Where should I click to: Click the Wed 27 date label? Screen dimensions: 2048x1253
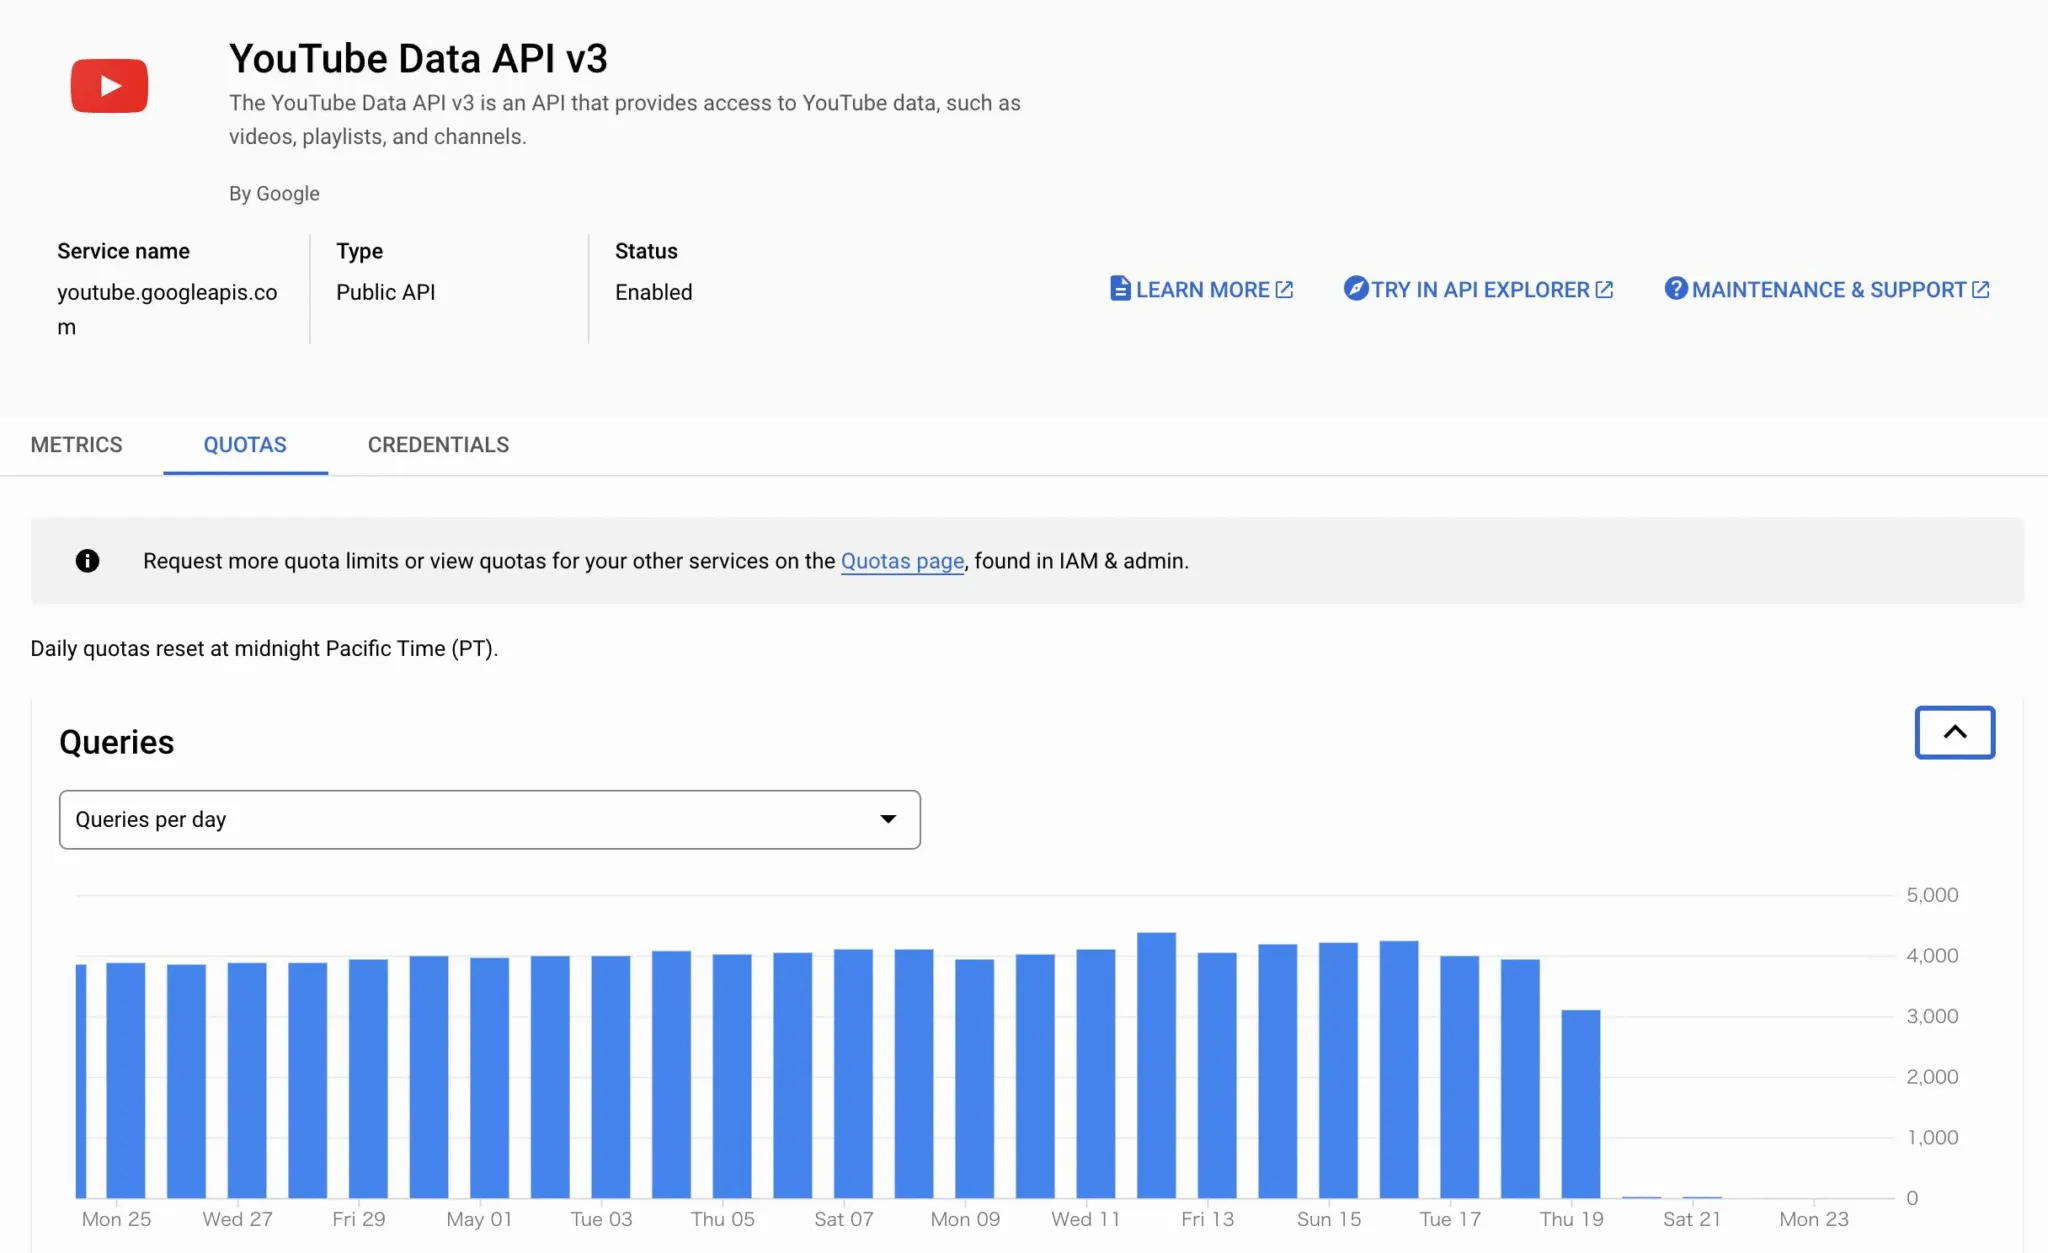click(237, 1219)
